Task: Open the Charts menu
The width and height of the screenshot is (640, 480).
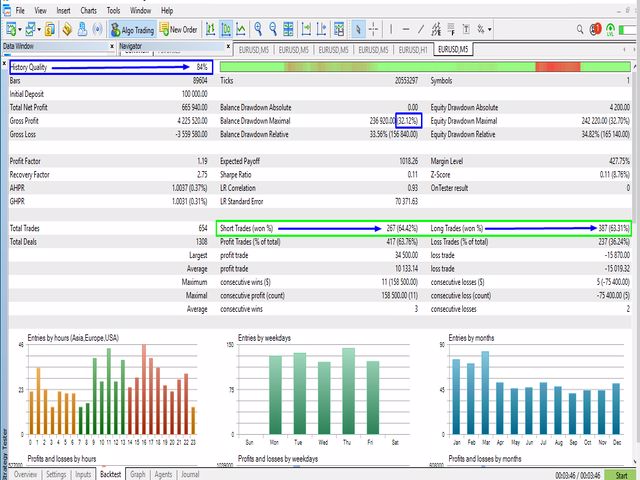Action: [90, 10]
